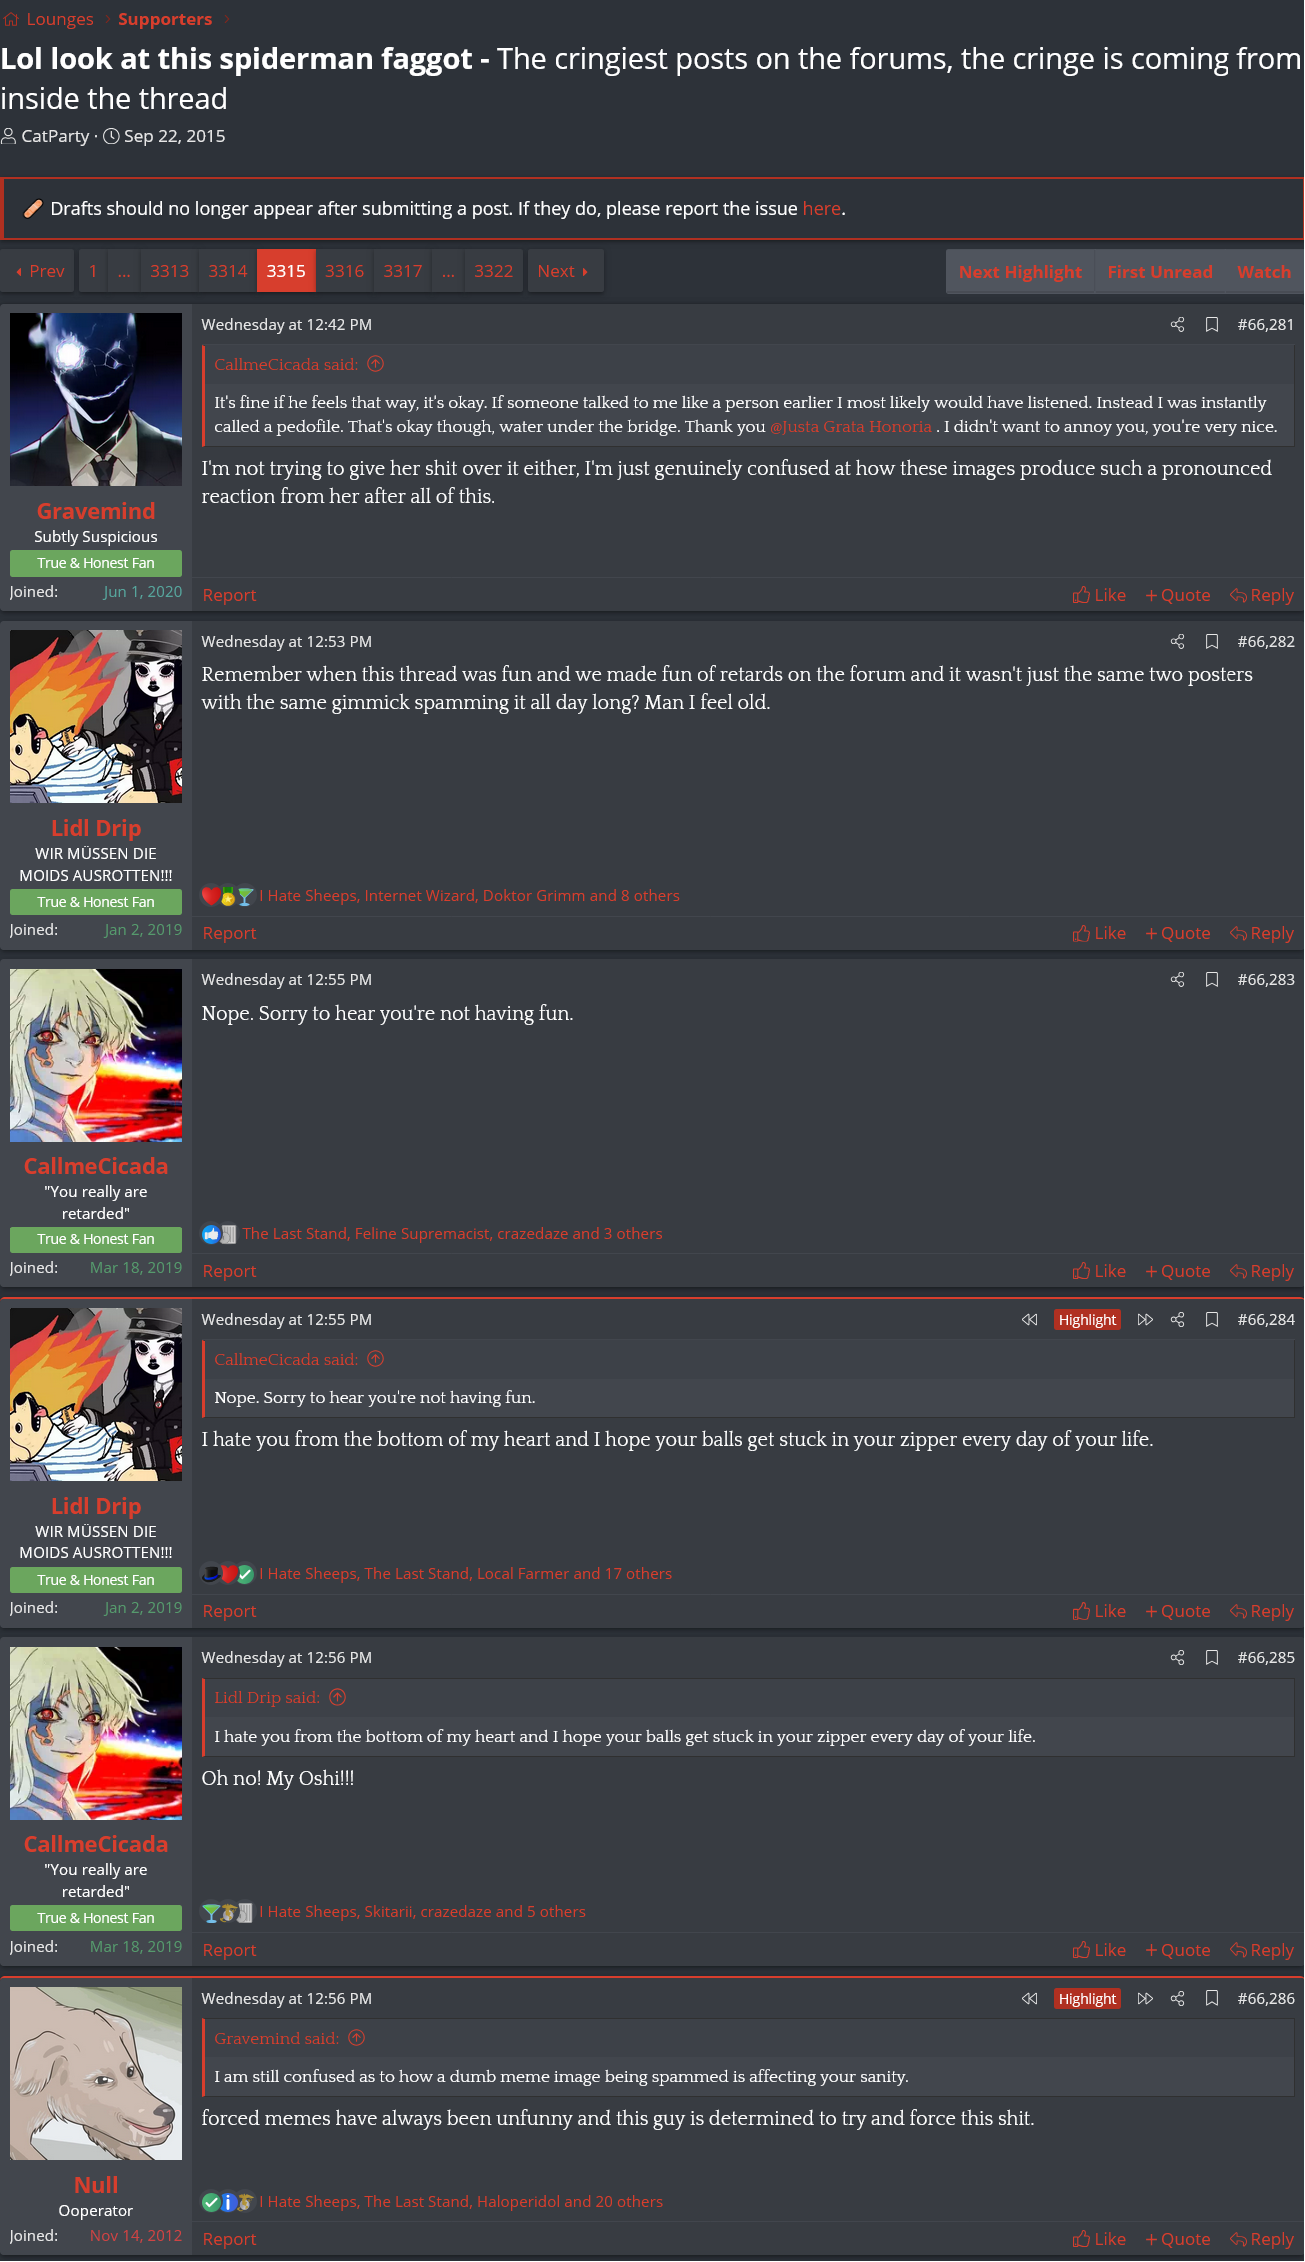
Task: Open quoted CallmeCicada post via arrow icon in #66,281
Action: click(x=376, y=365)
